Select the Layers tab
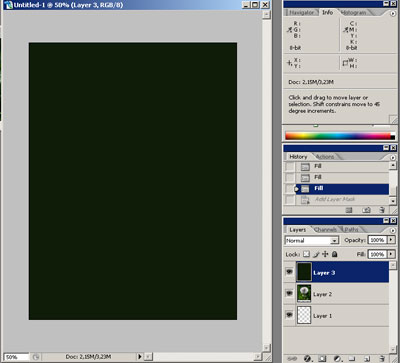The width and height of the screenshot is (400, 363). pyautogui.click(x=297, y=230)
